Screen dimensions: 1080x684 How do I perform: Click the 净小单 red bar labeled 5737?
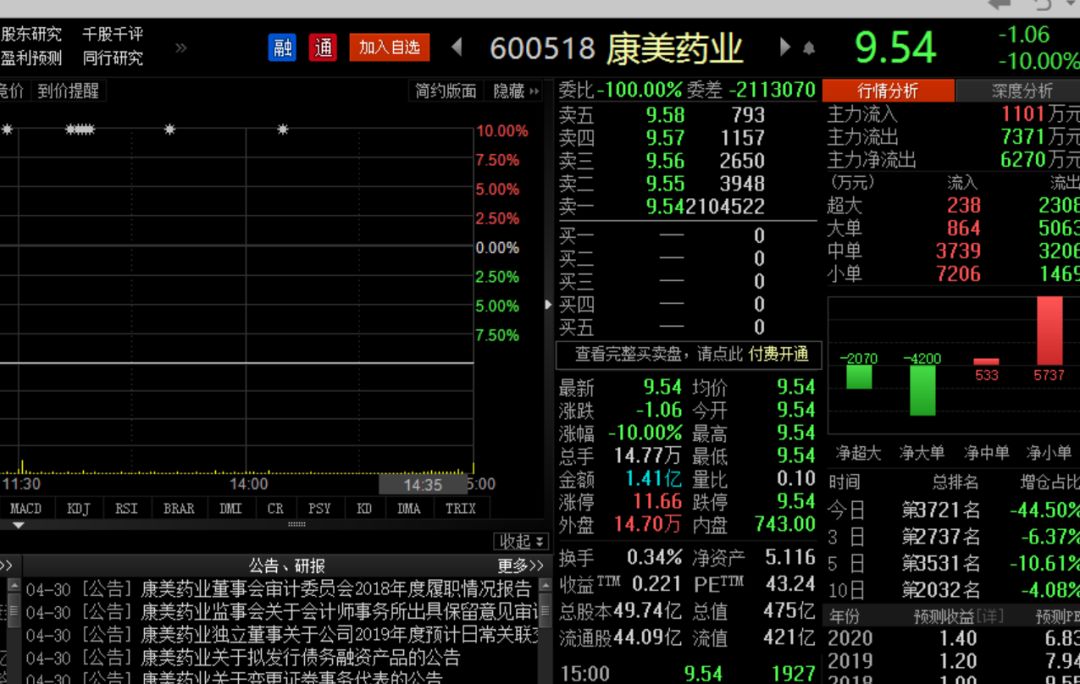click(x=1049, y=331)
